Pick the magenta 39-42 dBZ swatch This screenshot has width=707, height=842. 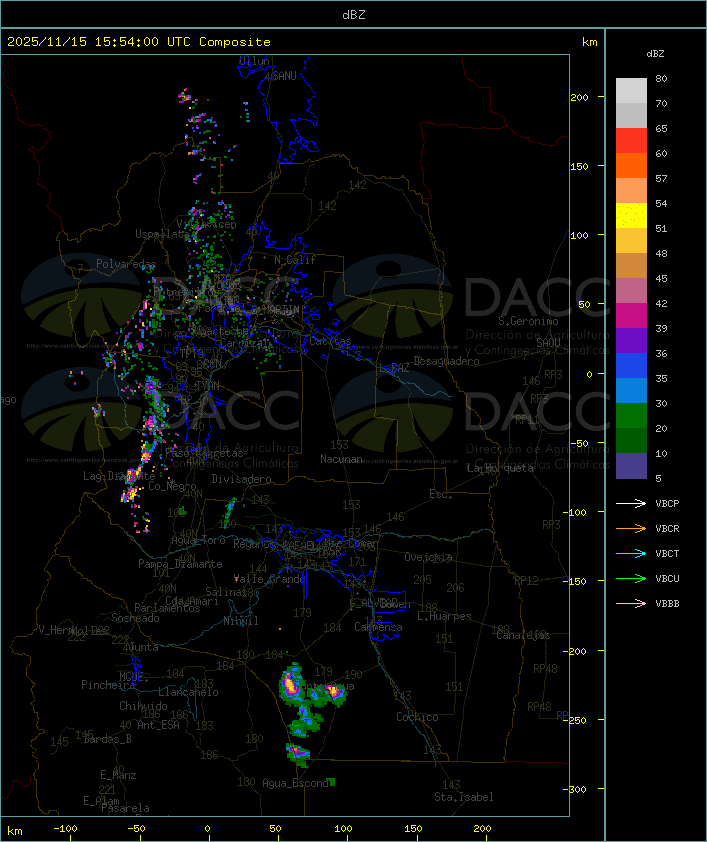pyautogui.click(x=631, y=316)
